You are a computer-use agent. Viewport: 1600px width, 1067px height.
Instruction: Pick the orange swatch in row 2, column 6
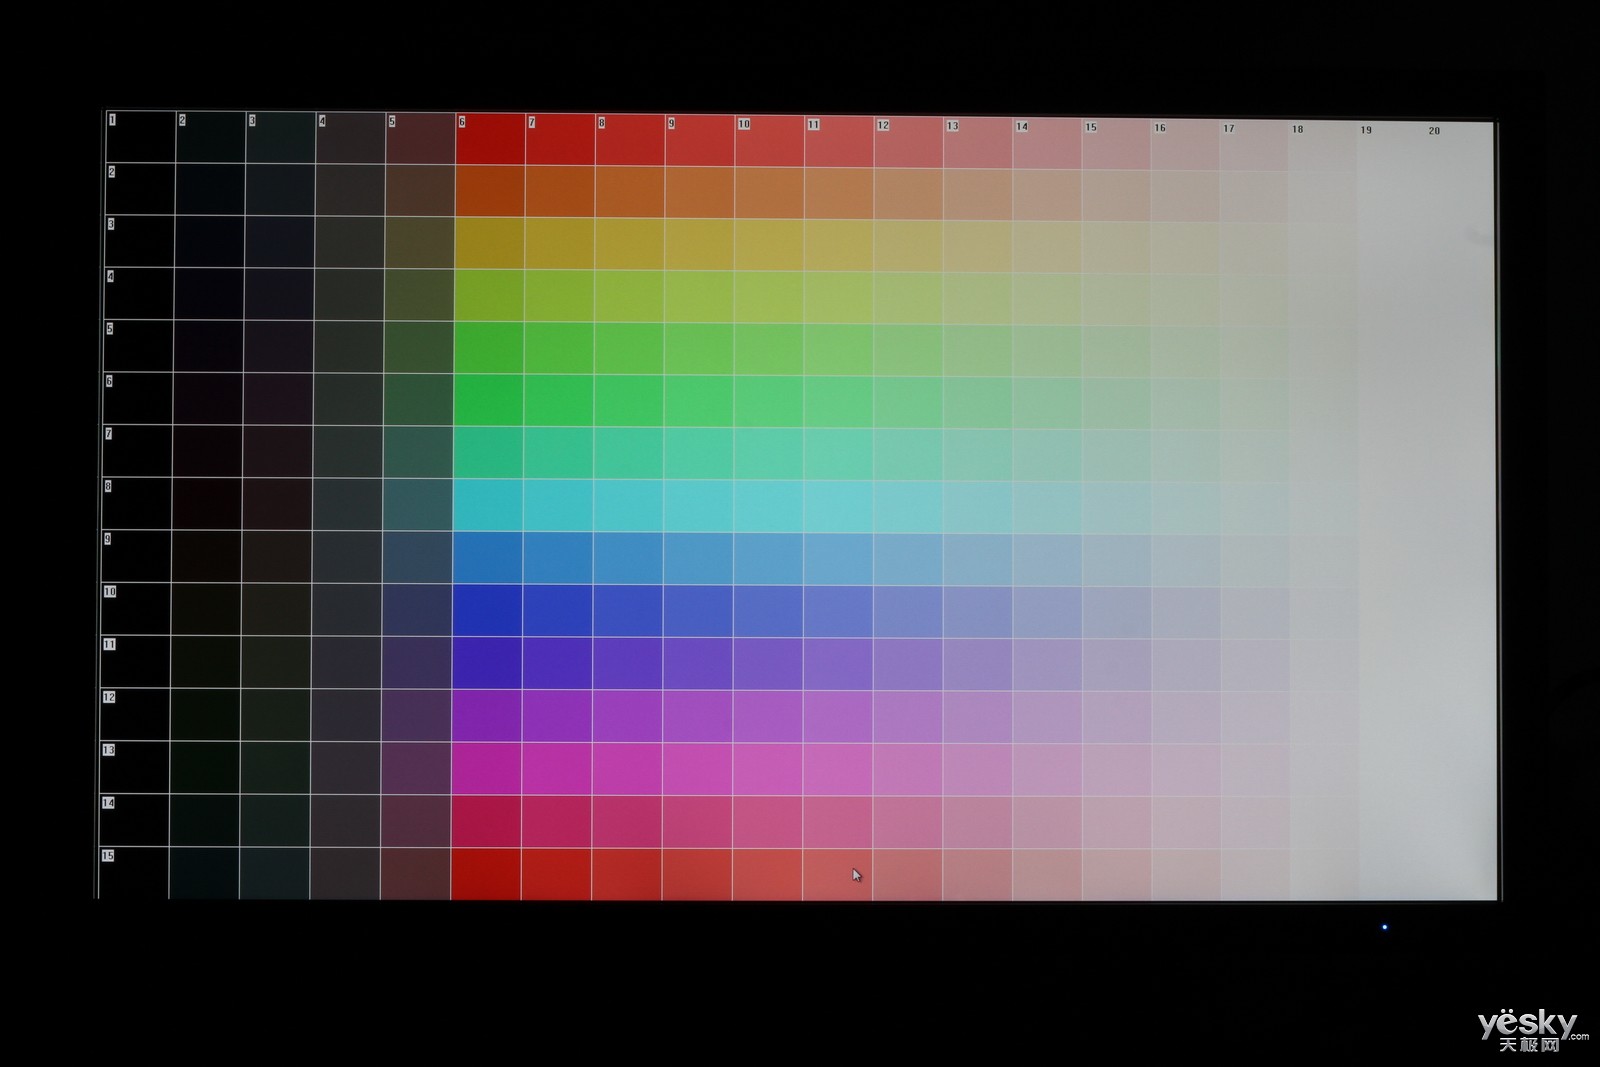490,191
